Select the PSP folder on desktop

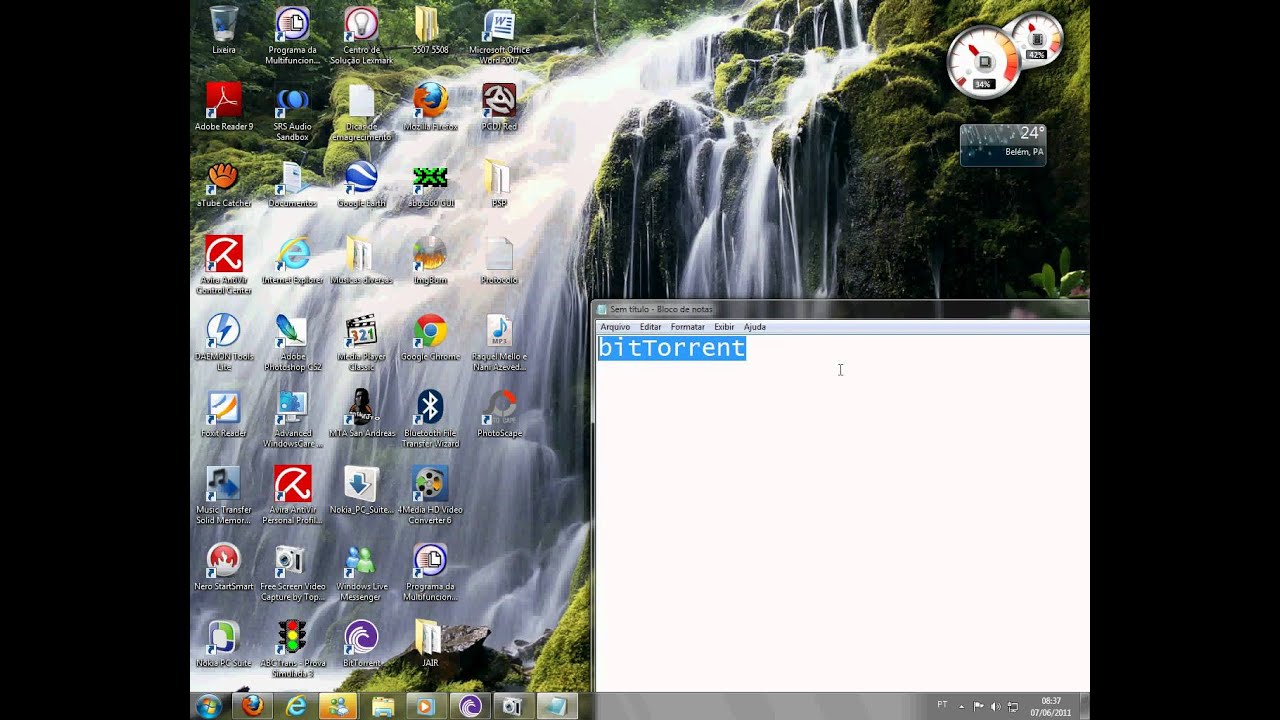click(499, 185)
